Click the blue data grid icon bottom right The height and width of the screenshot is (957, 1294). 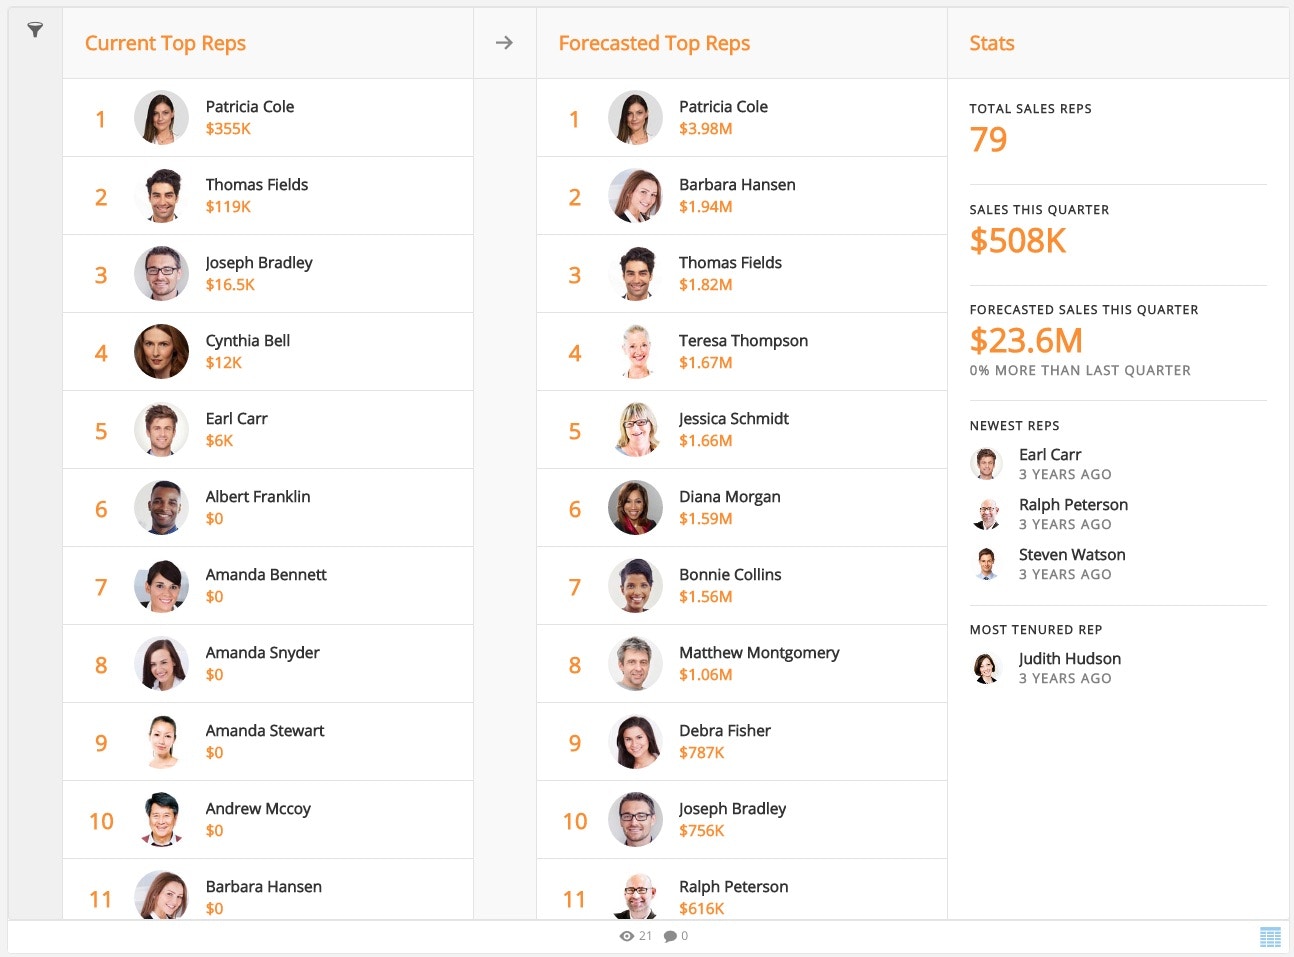(1269, 936)
